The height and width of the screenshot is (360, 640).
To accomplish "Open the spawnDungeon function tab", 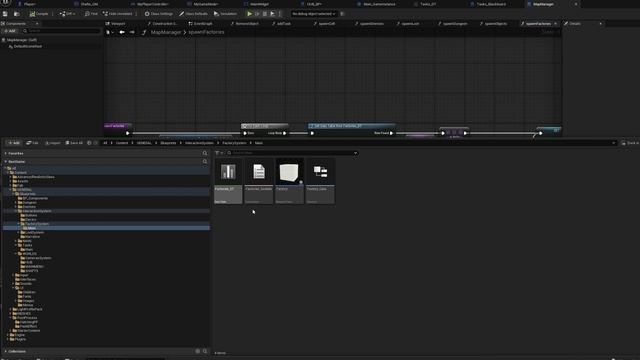I will point(453,24).
